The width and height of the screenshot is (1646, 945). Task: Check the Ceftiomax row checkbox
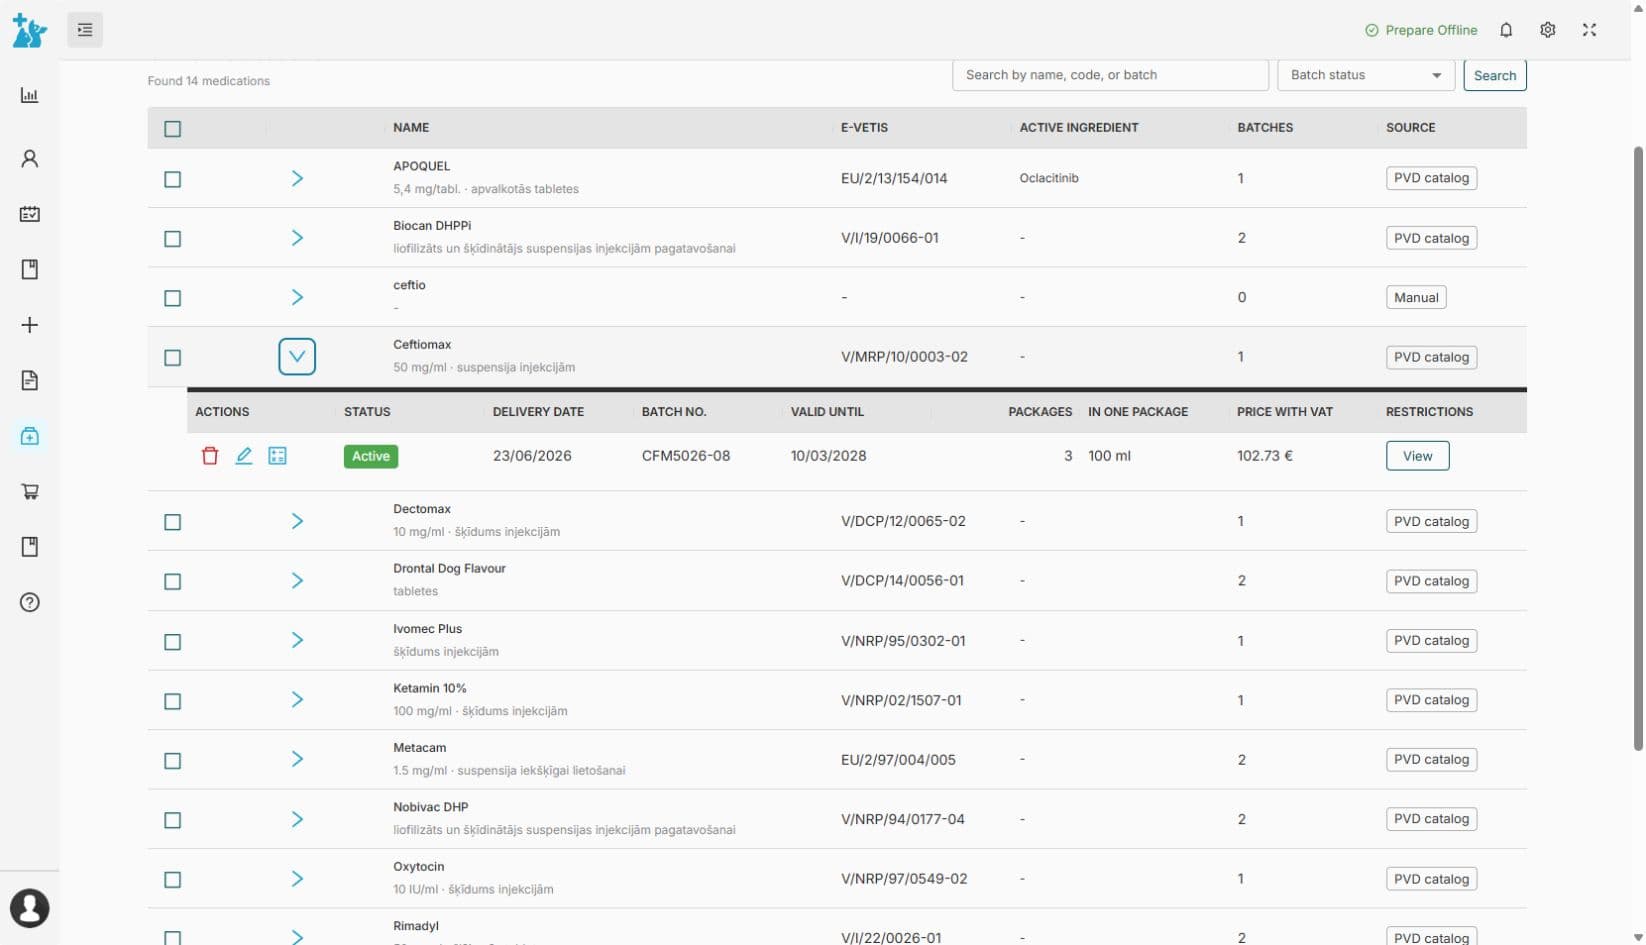tap(173, 358)
